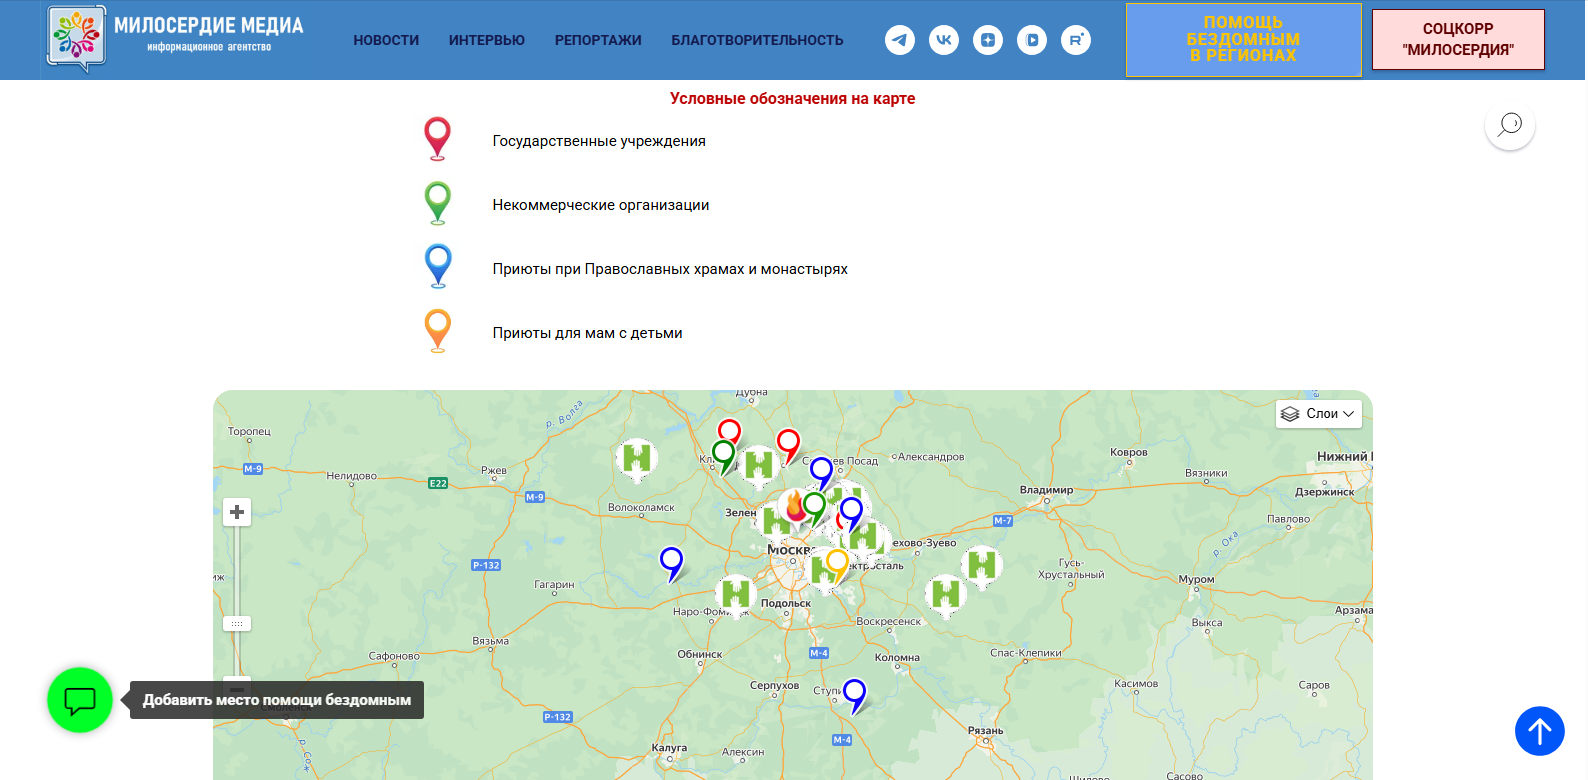
Task: Click the Ковров city label on the map
Action: [x=1129, y=452]
